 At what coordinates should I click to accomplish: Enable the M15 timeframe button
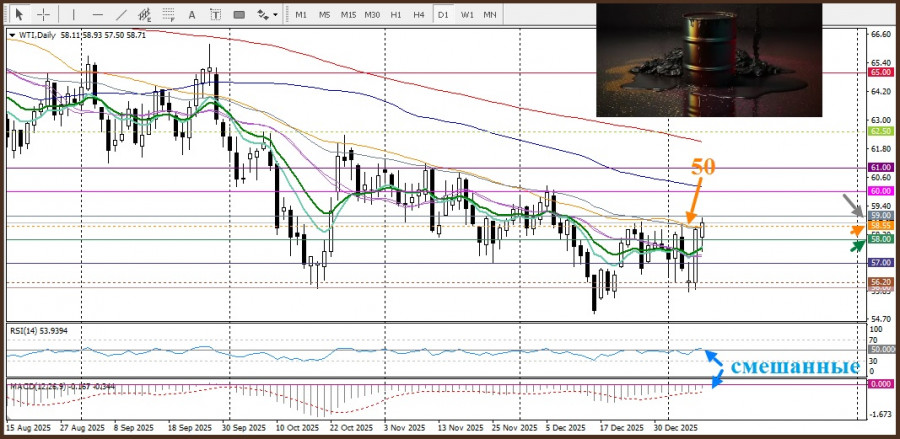coord(348,15)
